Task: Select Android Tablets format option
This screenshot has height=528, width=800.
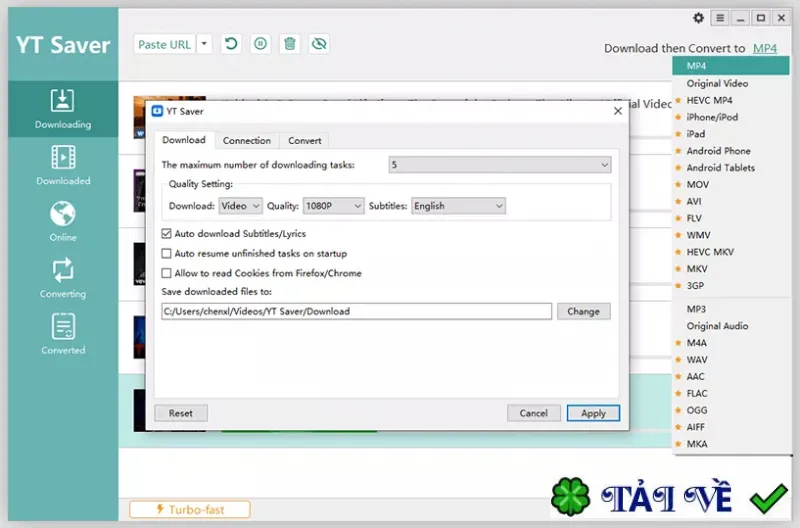Action: pyautogui.click(x=731, y=167)
